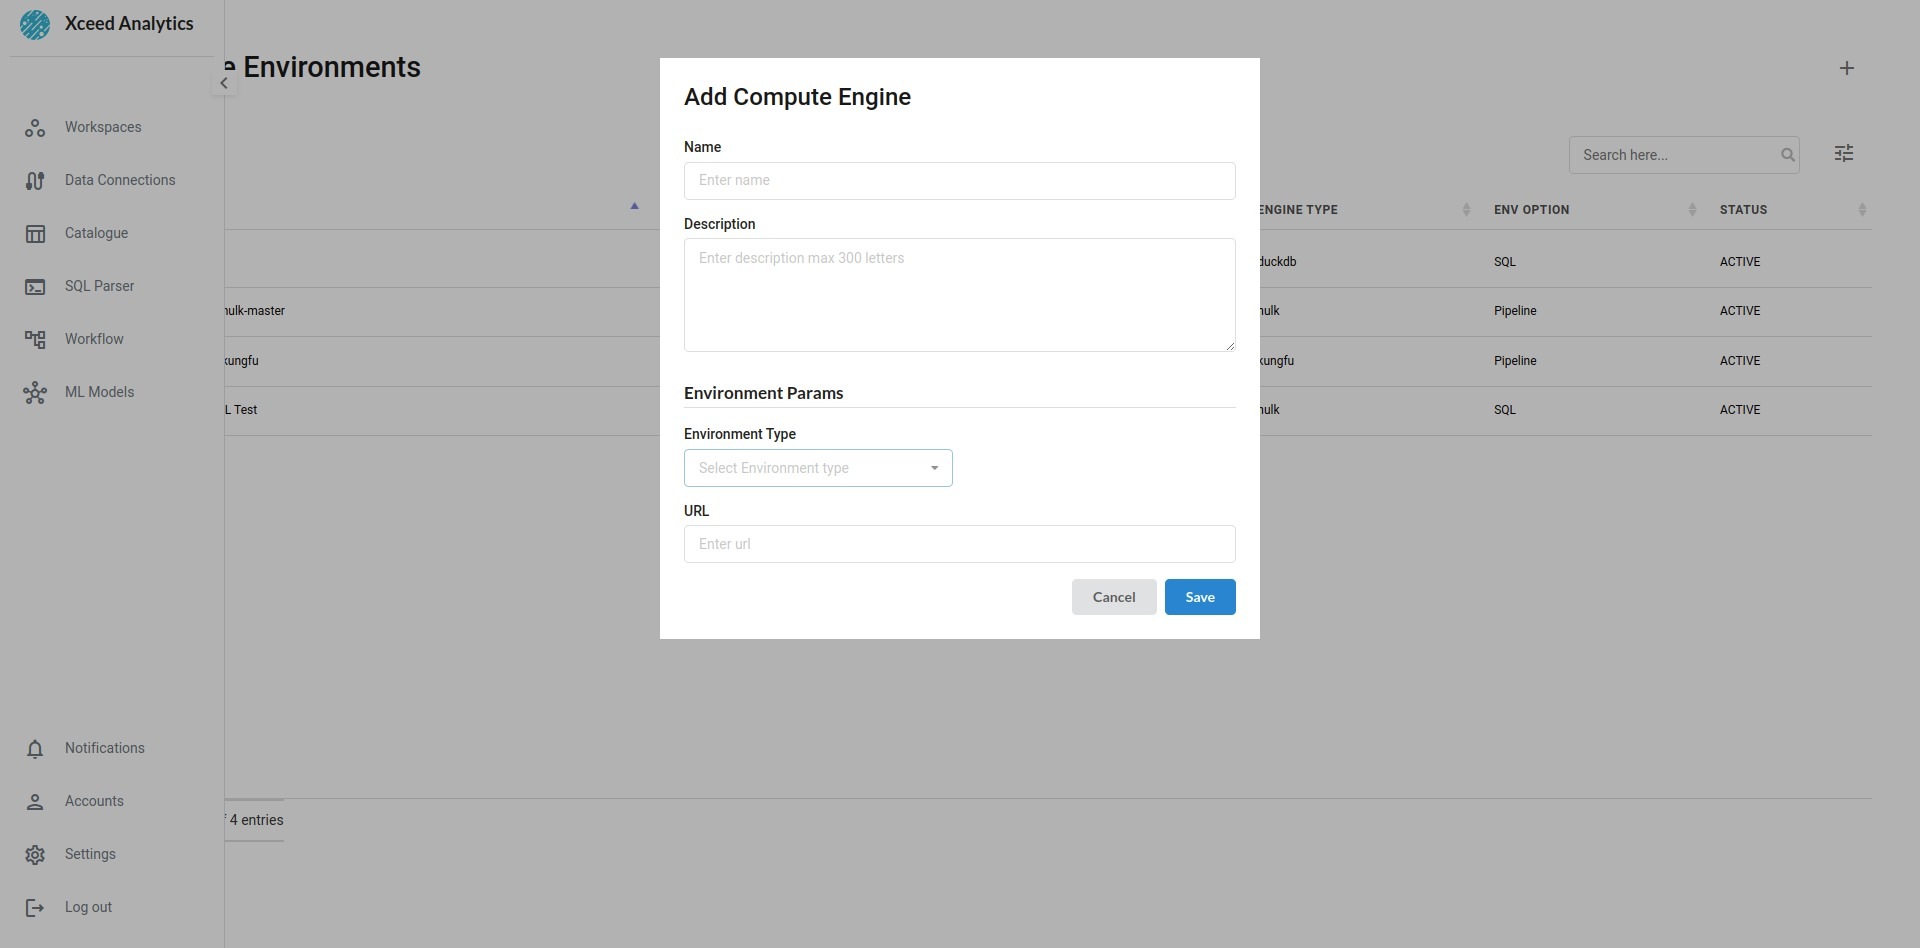Click the Workspaces nodes icon
The width and height of the screenshot is (1920, 948).
point(35,128)
